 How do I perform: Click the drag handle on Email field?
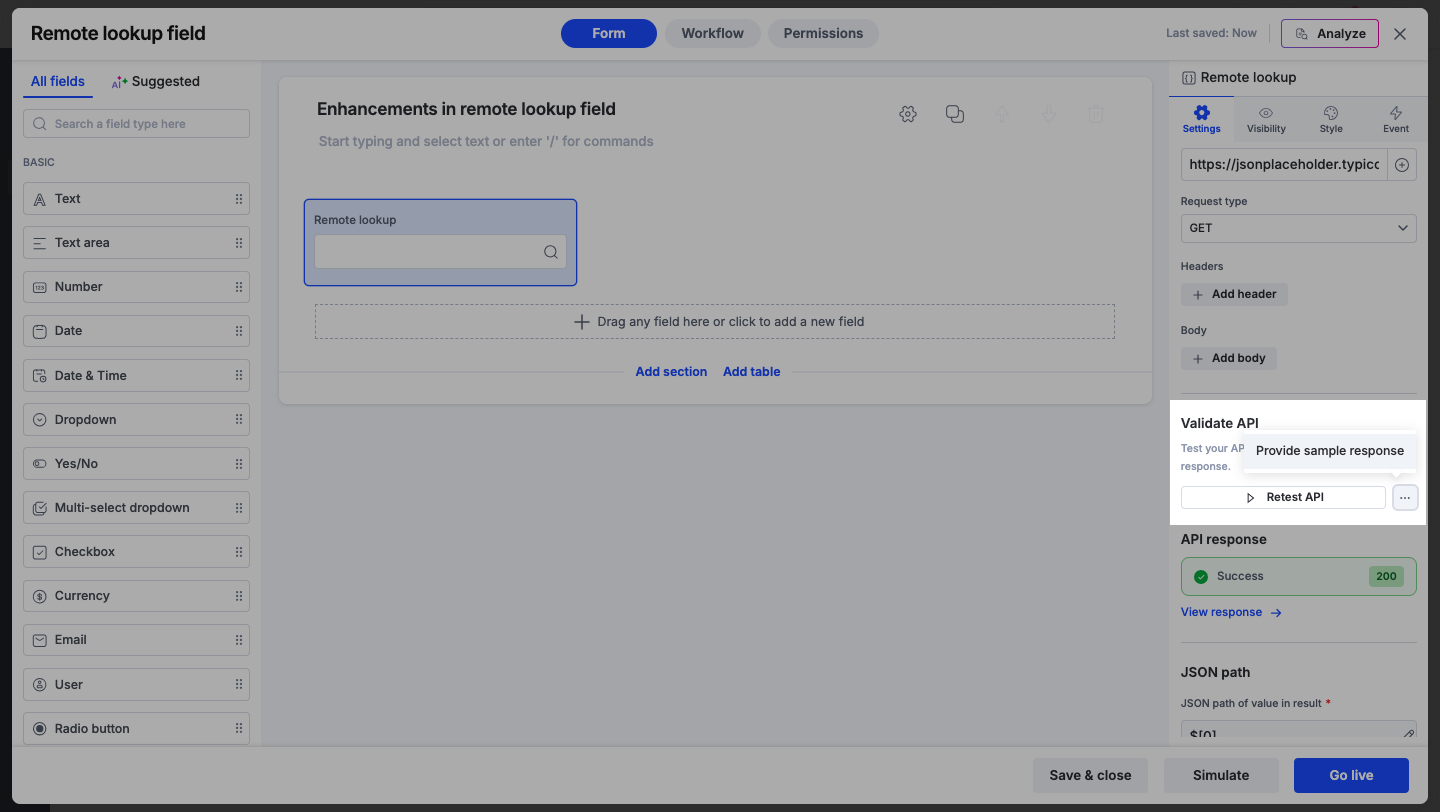[x=239, y=640]
